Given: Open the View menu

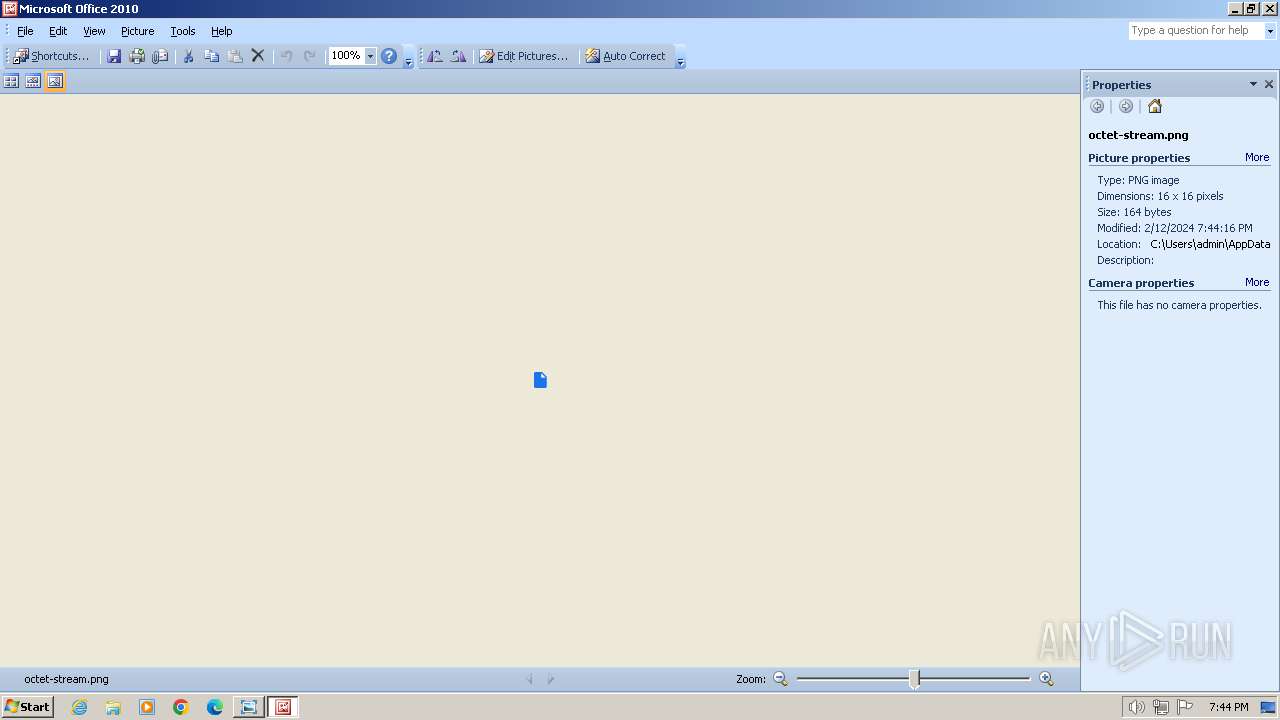Looking at the screenshot, I should [x=94, y=31].
